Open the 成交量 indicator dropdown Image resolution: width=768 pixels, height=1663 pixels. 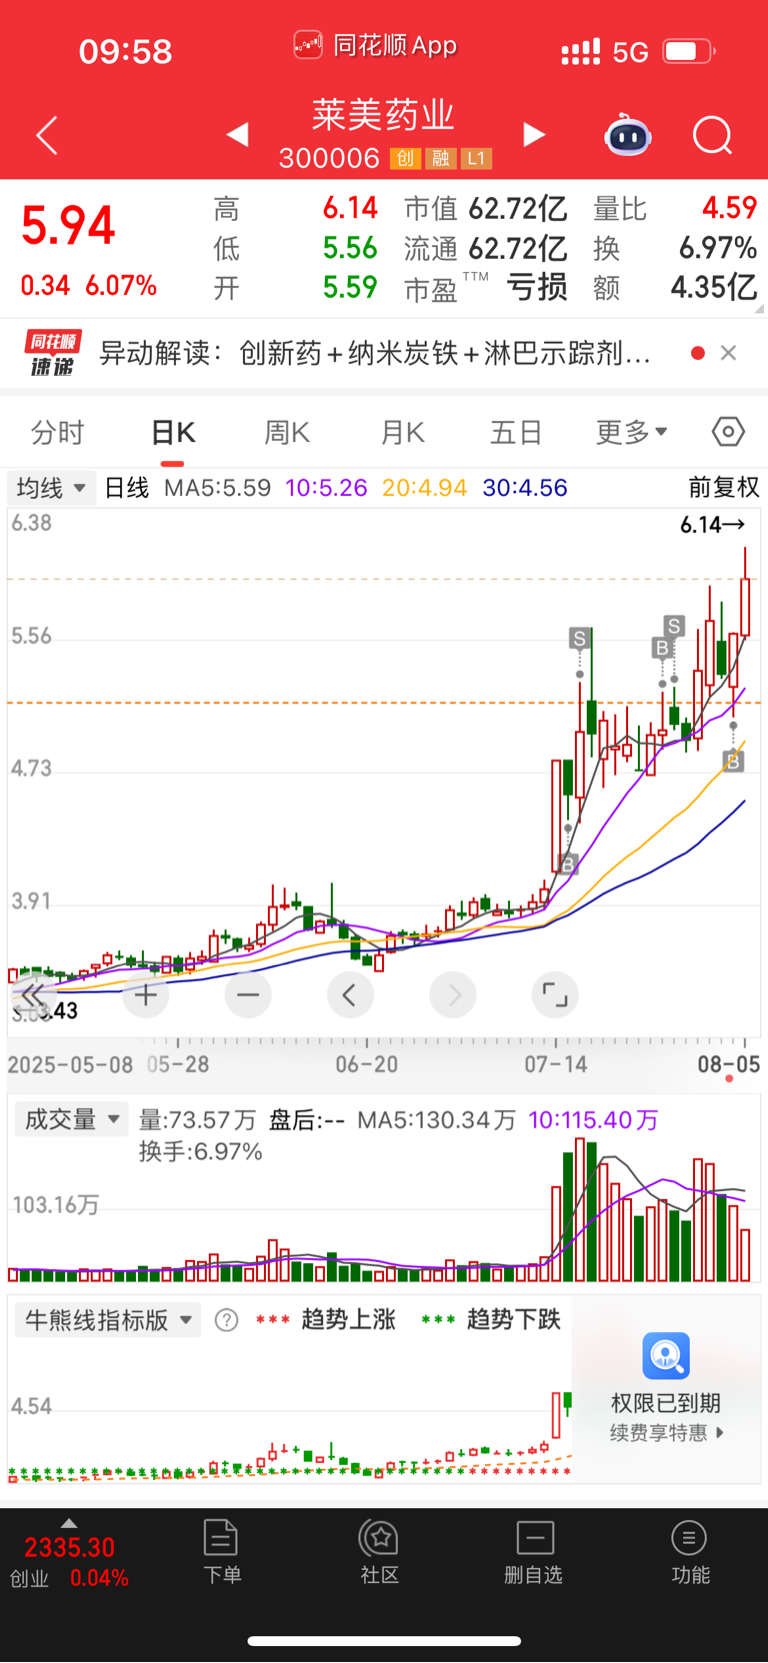tap(72, 1119)
